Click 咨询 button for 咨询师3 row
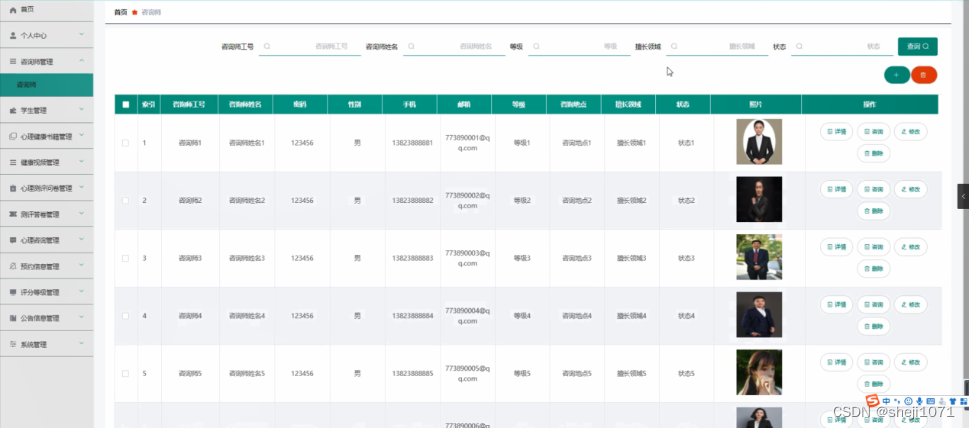This screenshot has width=970, height=429. coord(873,247)
